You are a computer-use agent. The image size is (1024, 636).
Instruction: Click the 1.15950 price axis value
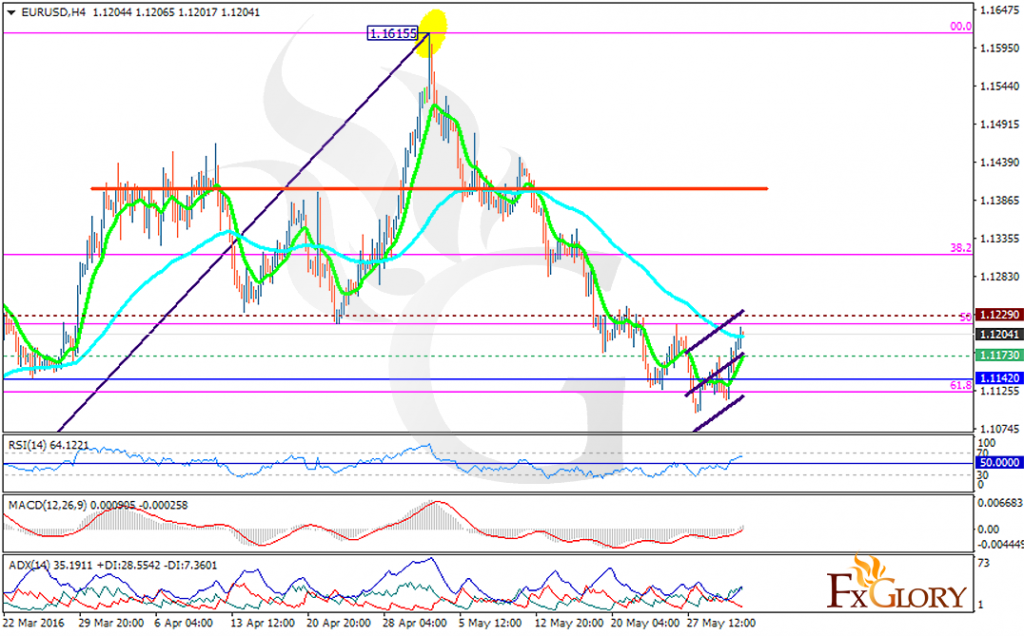tap(1000, 48)
